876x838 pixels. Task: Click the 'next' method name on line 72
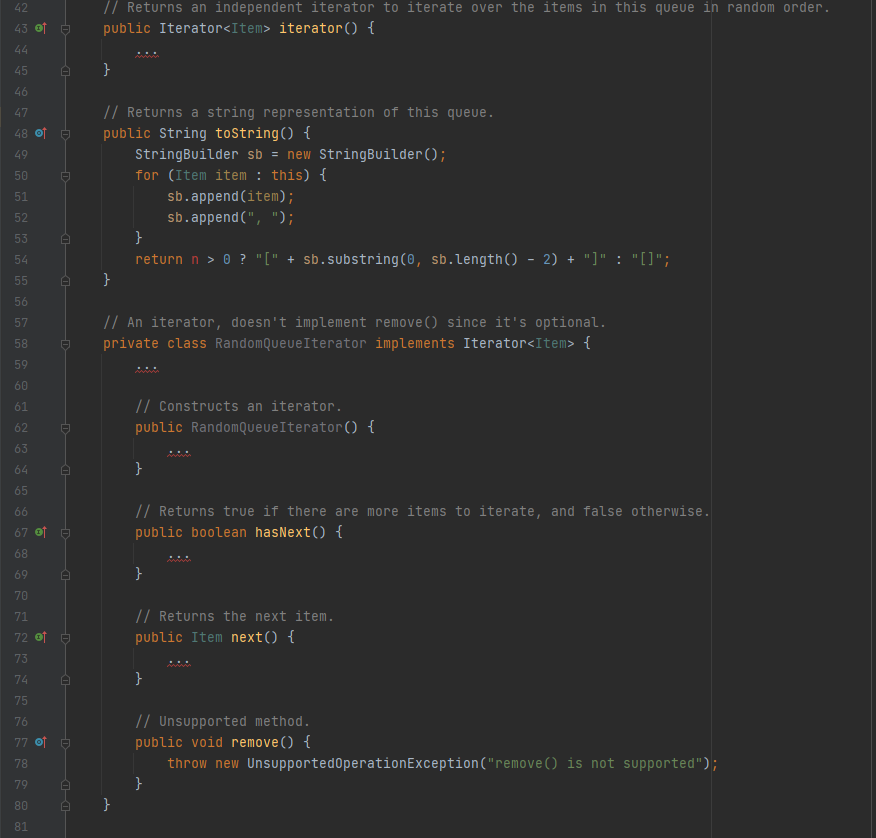[x=246, y=637]
